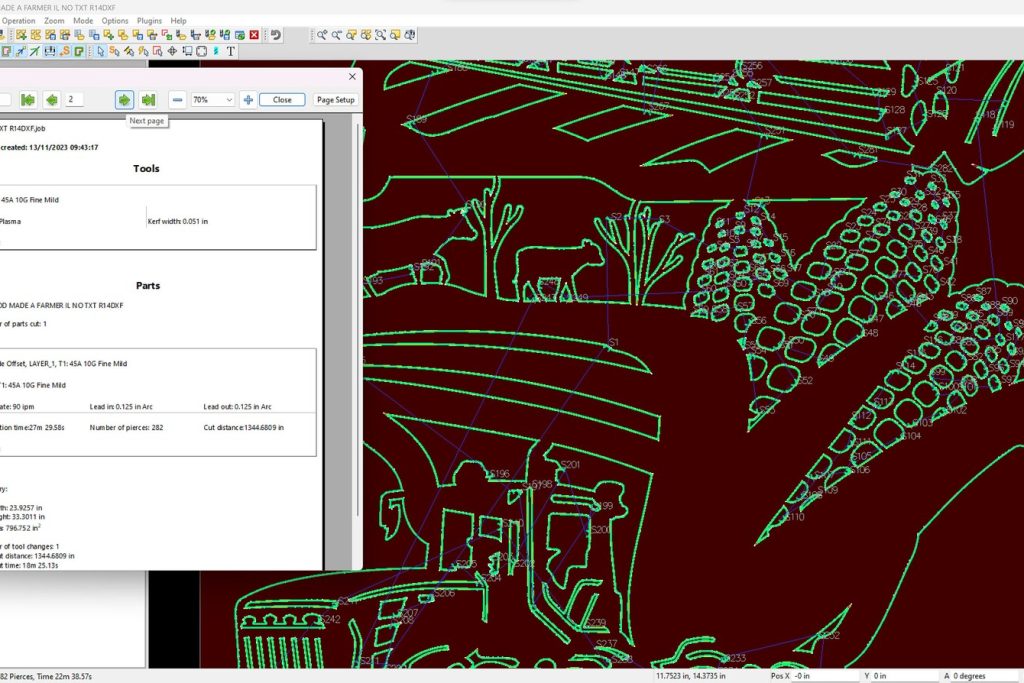Select the Text tool 'T' icon

(231, 51)
